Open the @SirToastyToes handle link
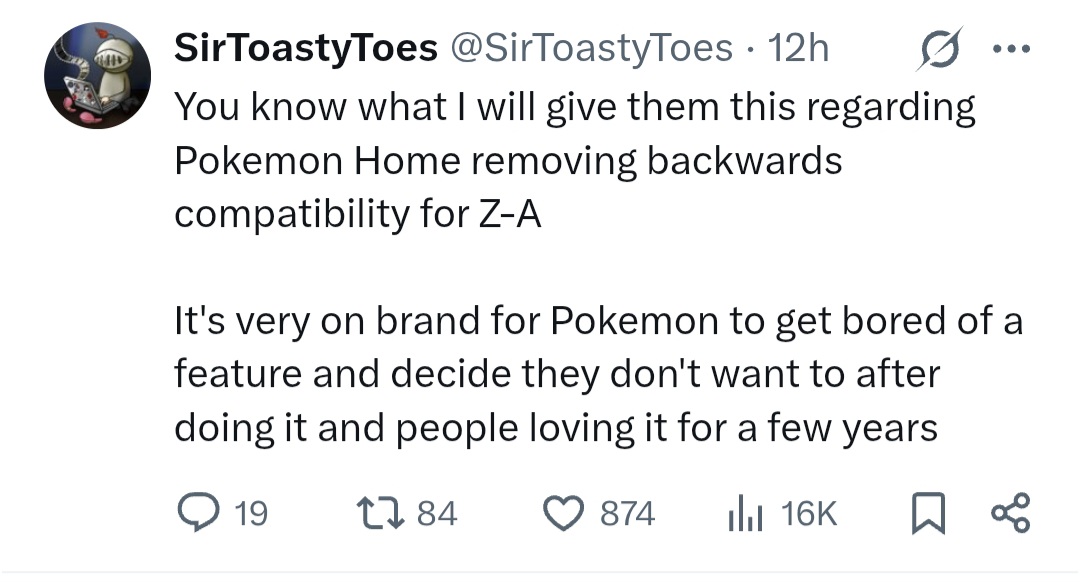The width and height of the screenshot is (1080, 582). (x=592, y=48)
